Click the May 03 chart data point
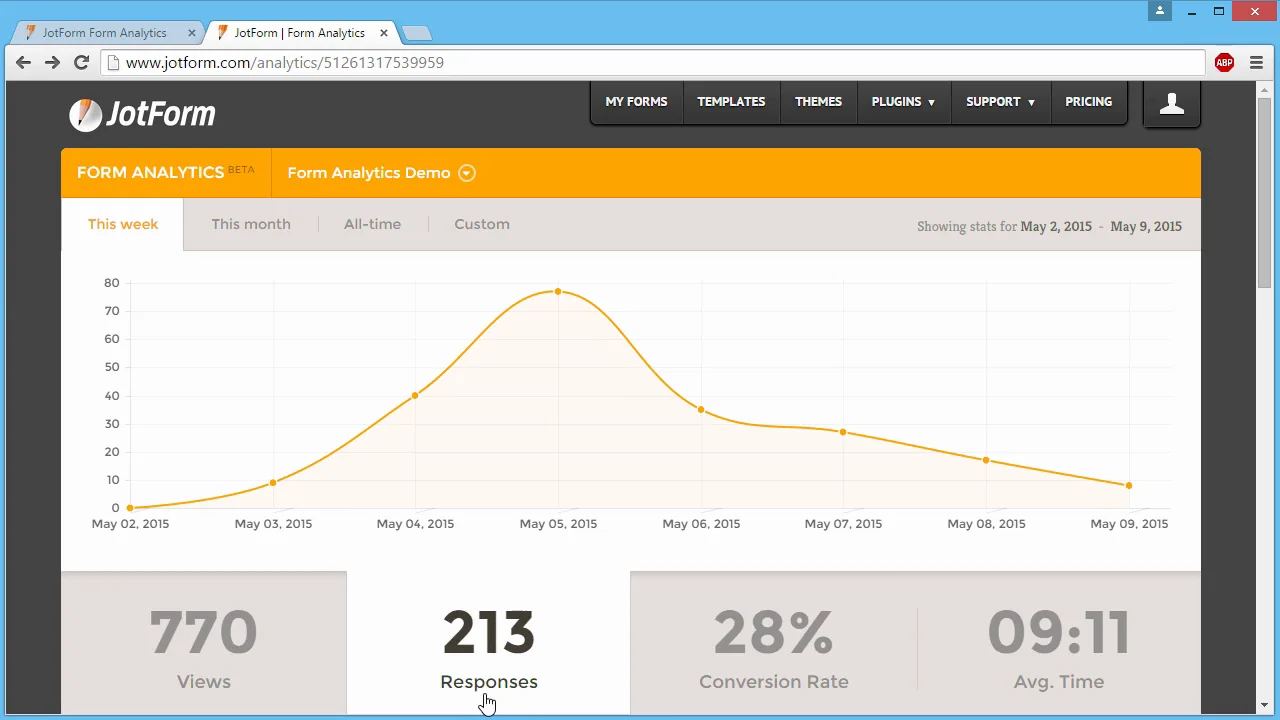1280x720 pixels. click(273, 483)
